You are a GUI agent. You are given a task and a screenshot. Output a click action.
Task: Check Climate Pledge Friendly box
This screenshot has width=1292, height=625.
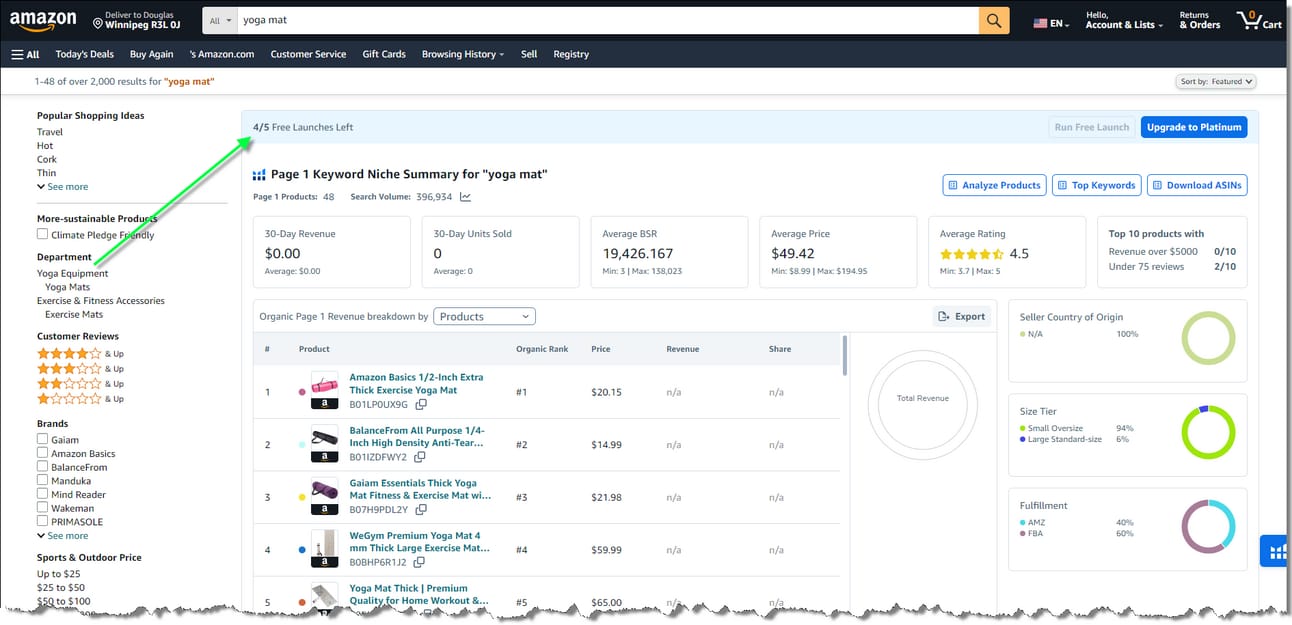[42, 234]
